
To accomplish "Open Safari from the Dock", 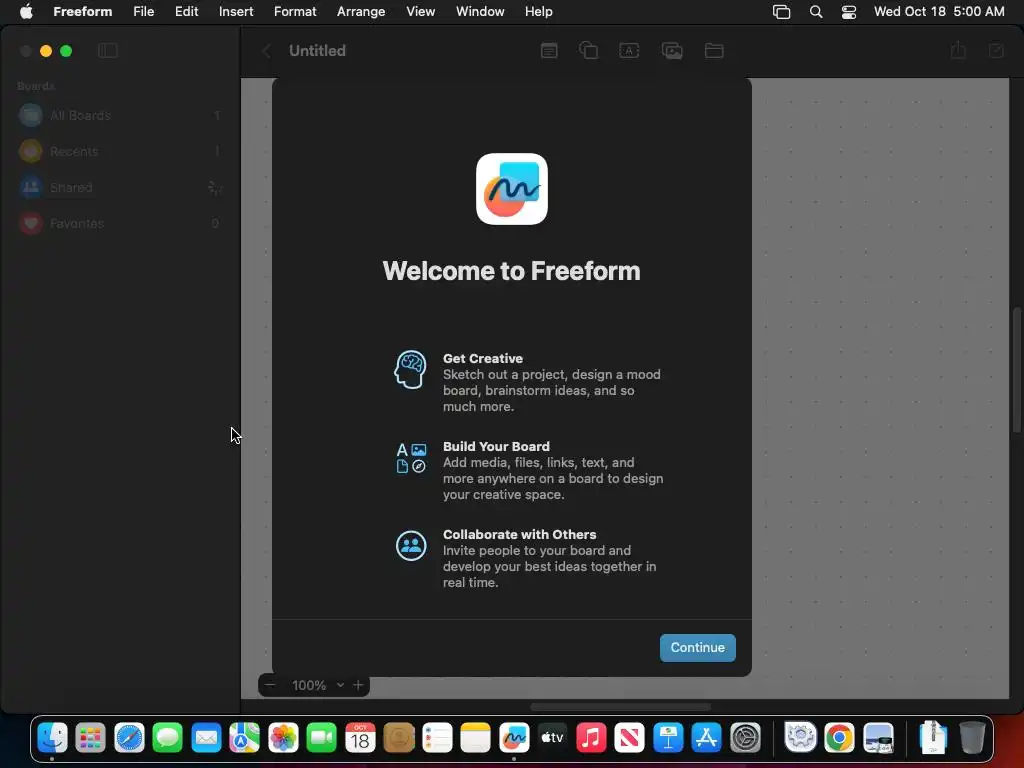I will coord(129,738).
